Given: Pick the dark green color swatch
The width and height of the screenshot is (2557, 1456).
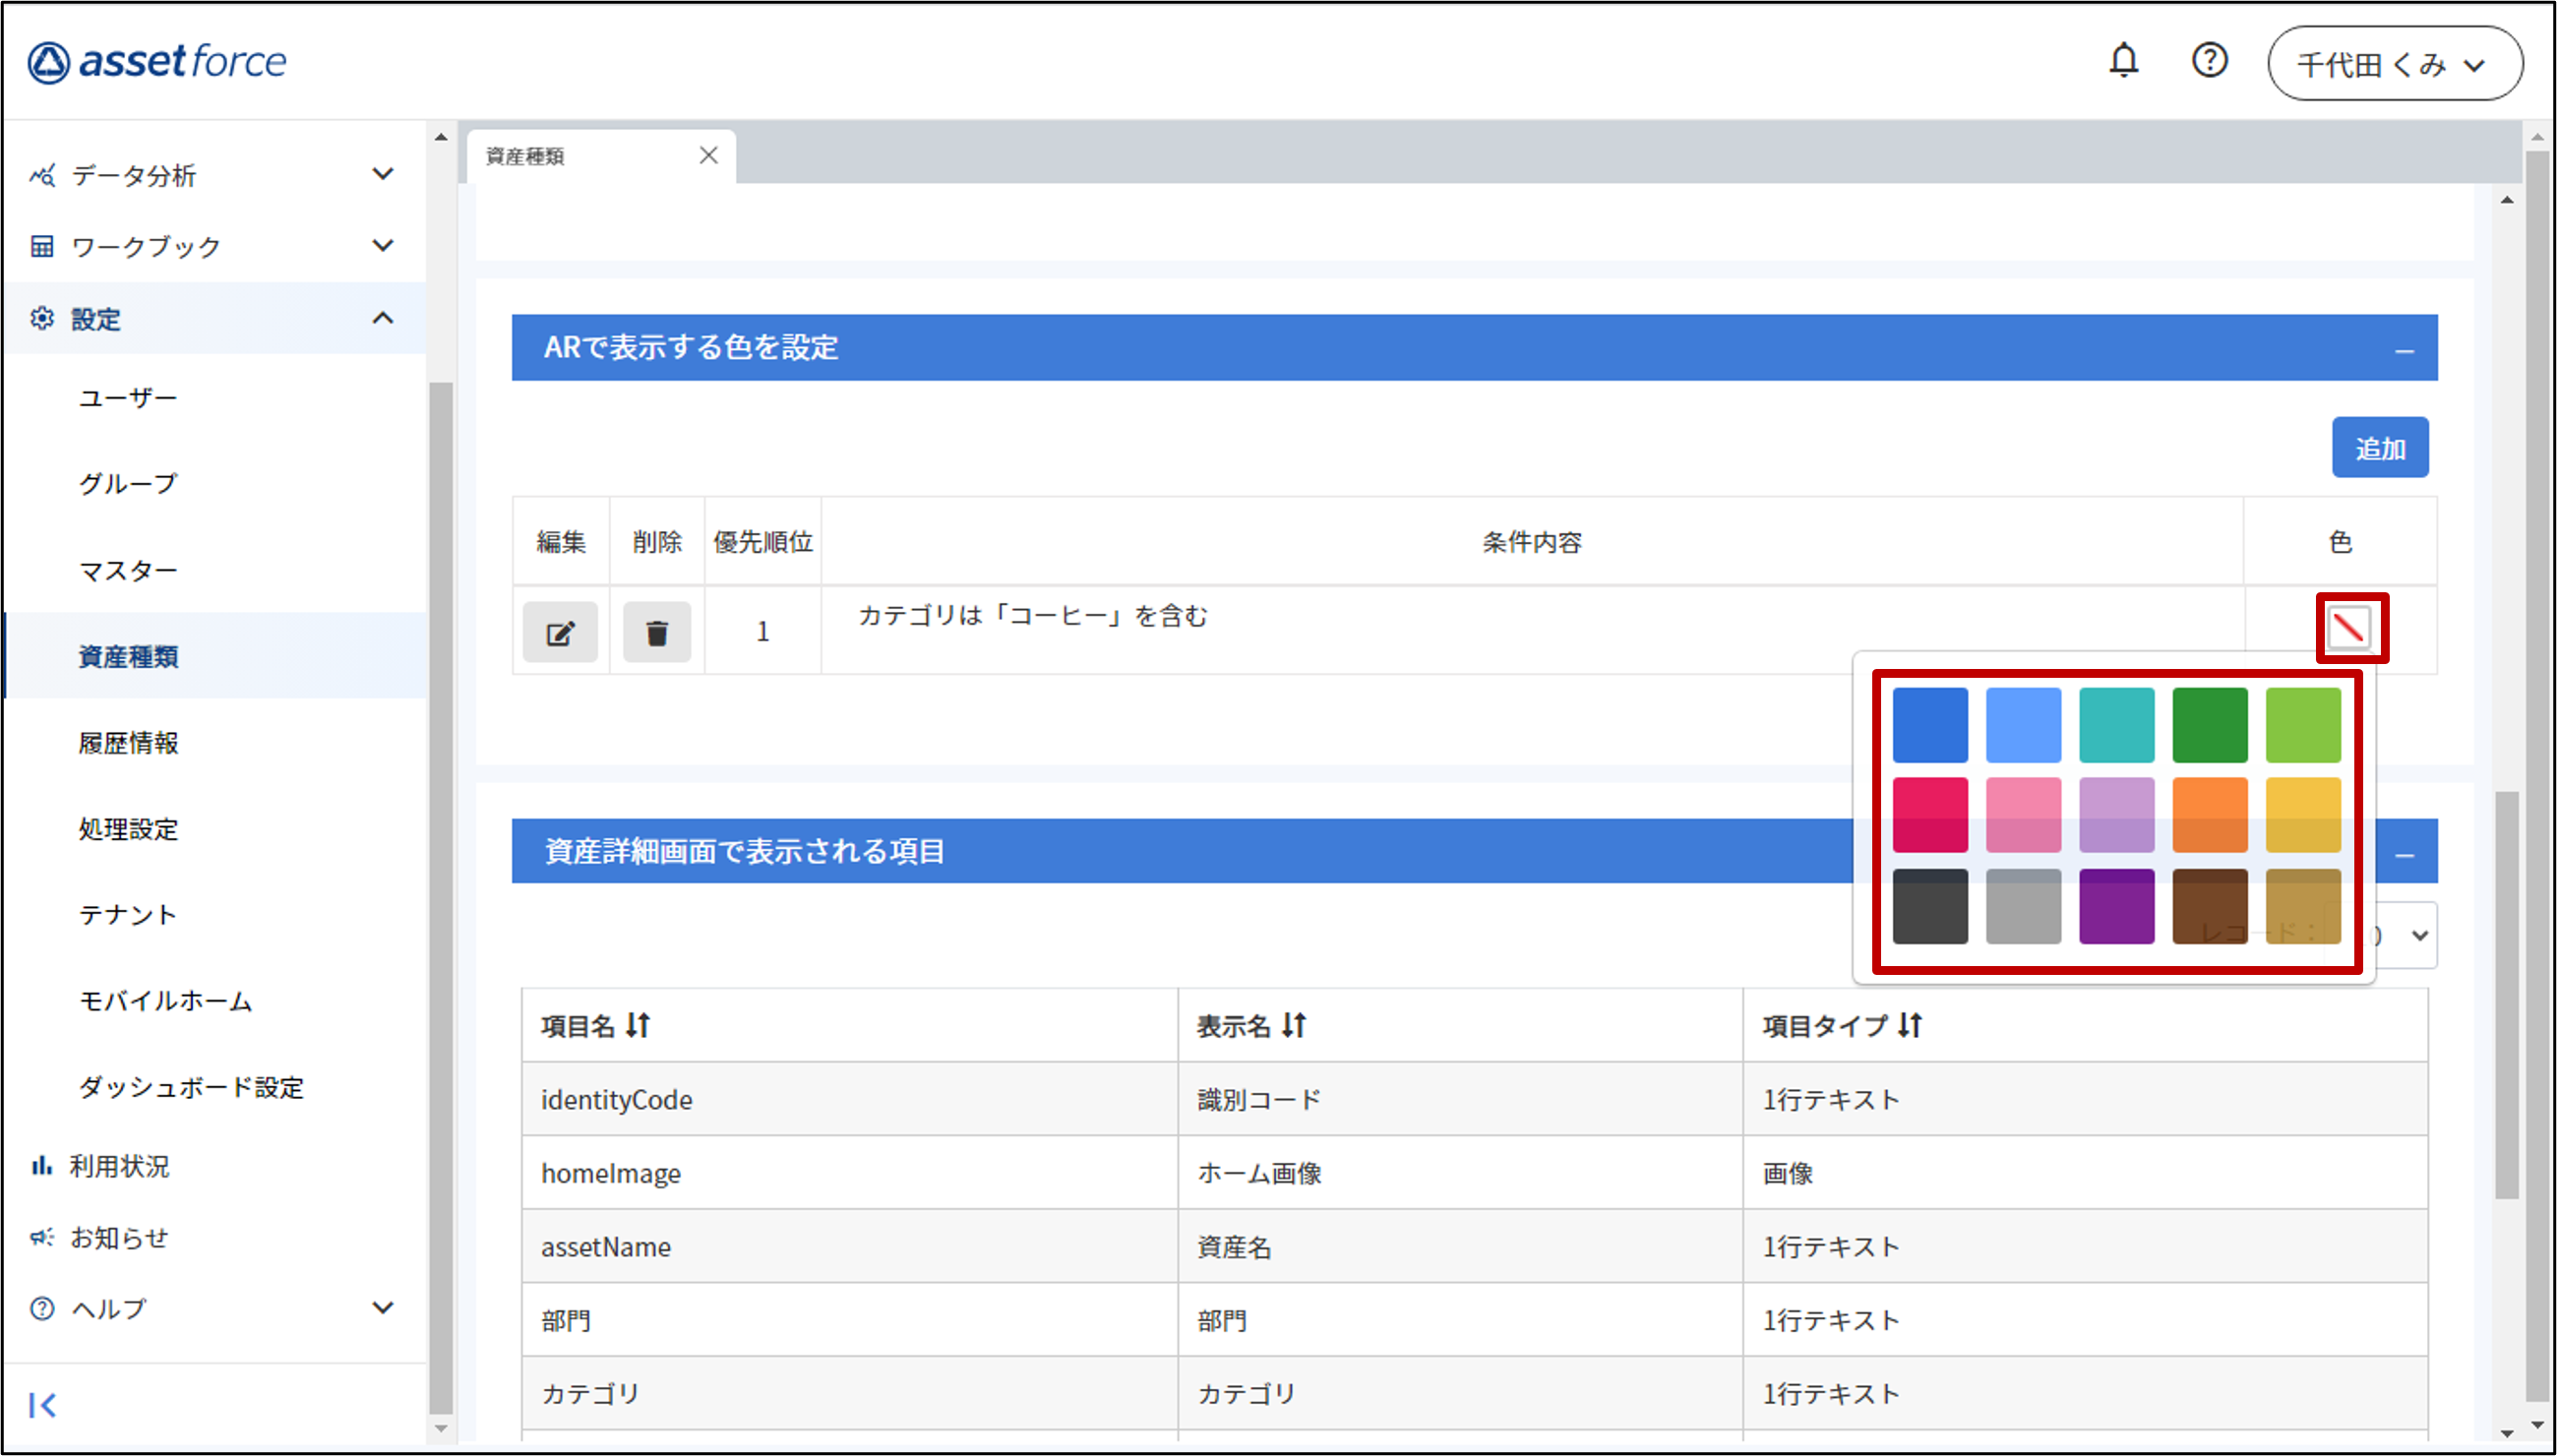Looking at the screenshot, I should [x=2209, y=725].
